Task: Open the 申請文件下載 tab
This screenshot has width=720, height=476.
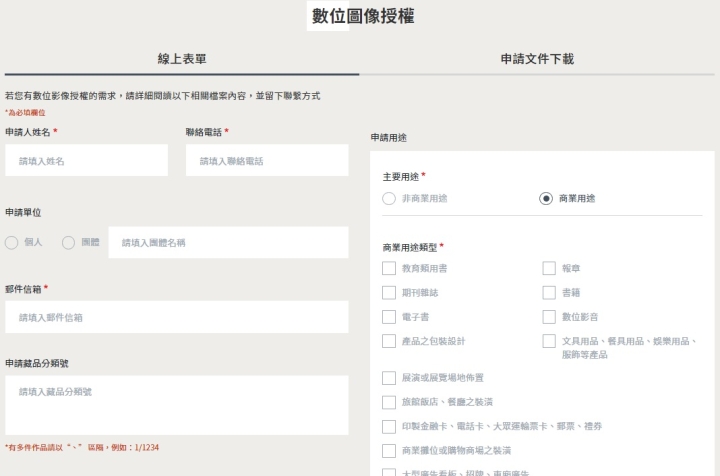Action: [537, 59]
